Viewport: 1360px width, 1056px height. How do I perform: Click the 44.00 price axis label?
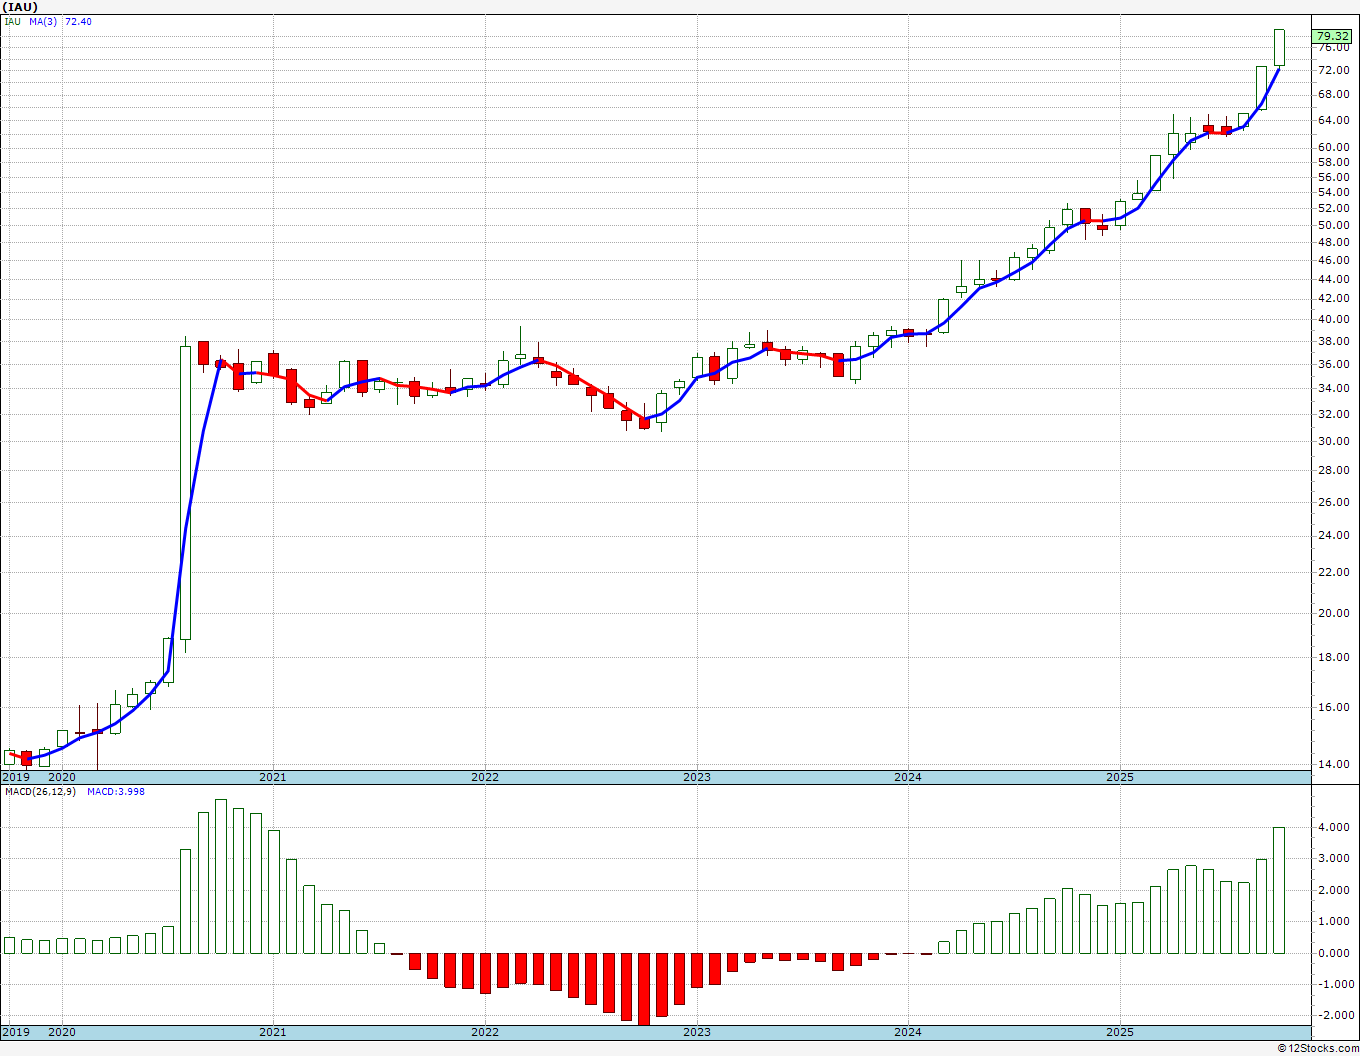pos(1333,282)
